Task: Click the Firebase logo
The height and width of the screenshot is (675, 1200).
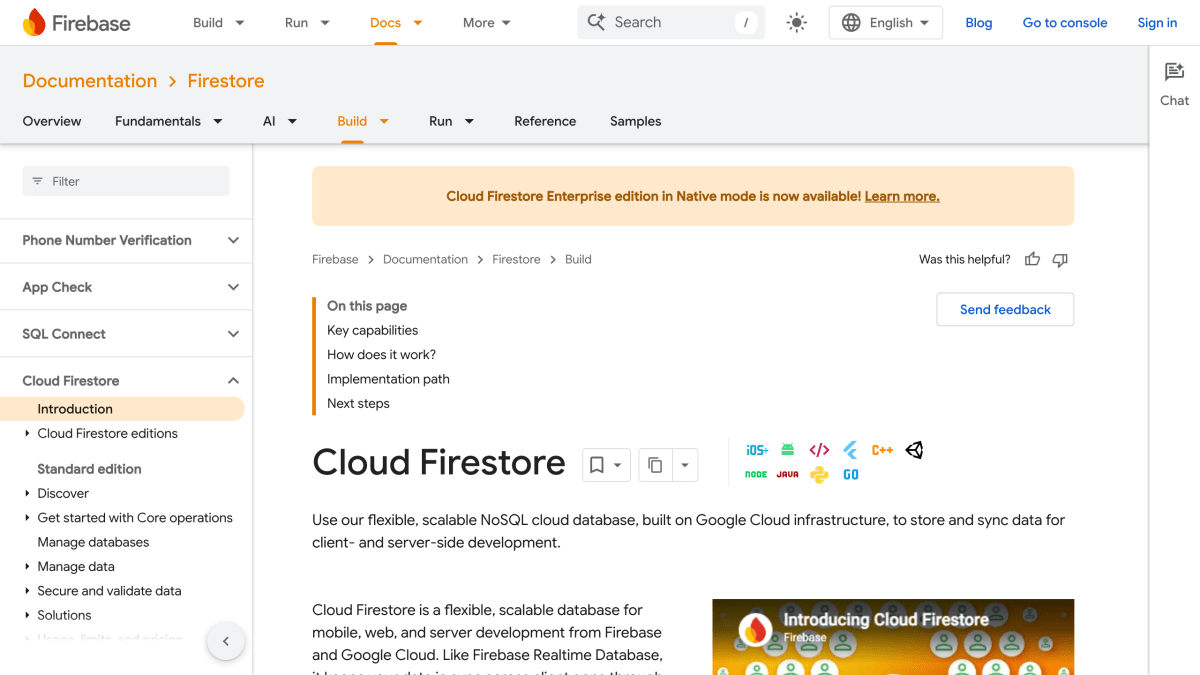Action: [x=76, y=23]
